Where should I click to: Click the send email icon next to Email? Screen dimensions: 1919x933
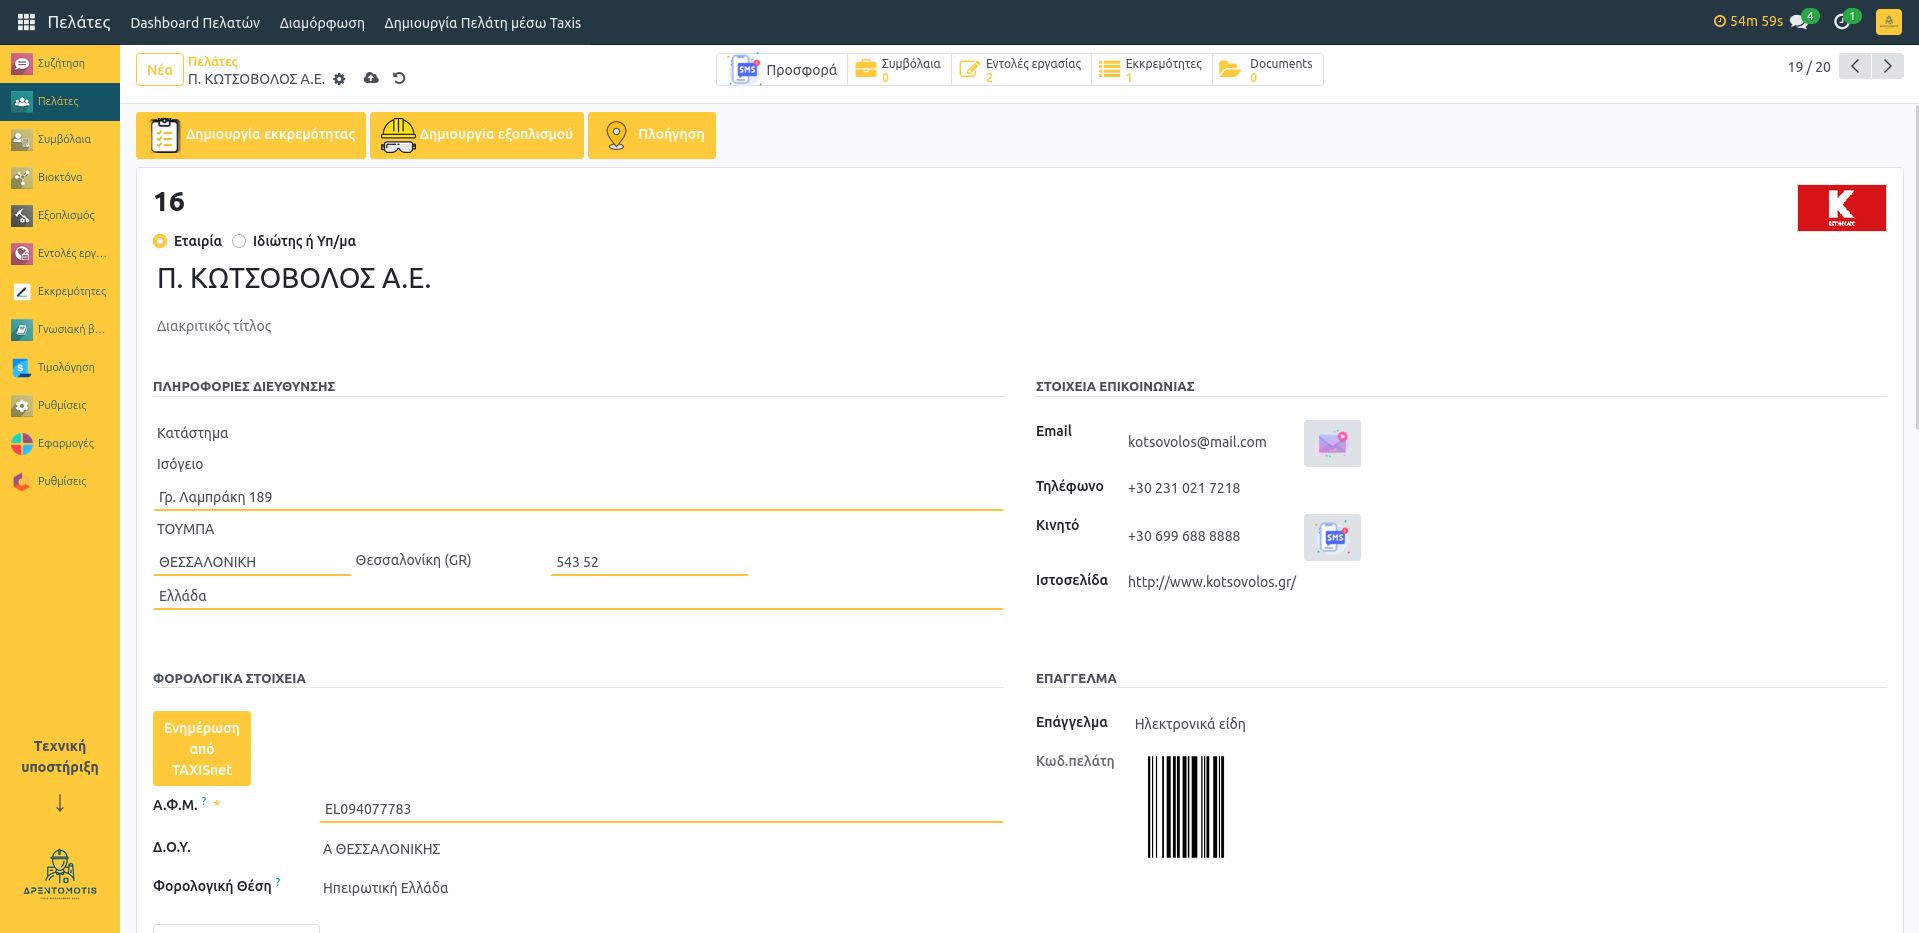[x=1332, y=443]
